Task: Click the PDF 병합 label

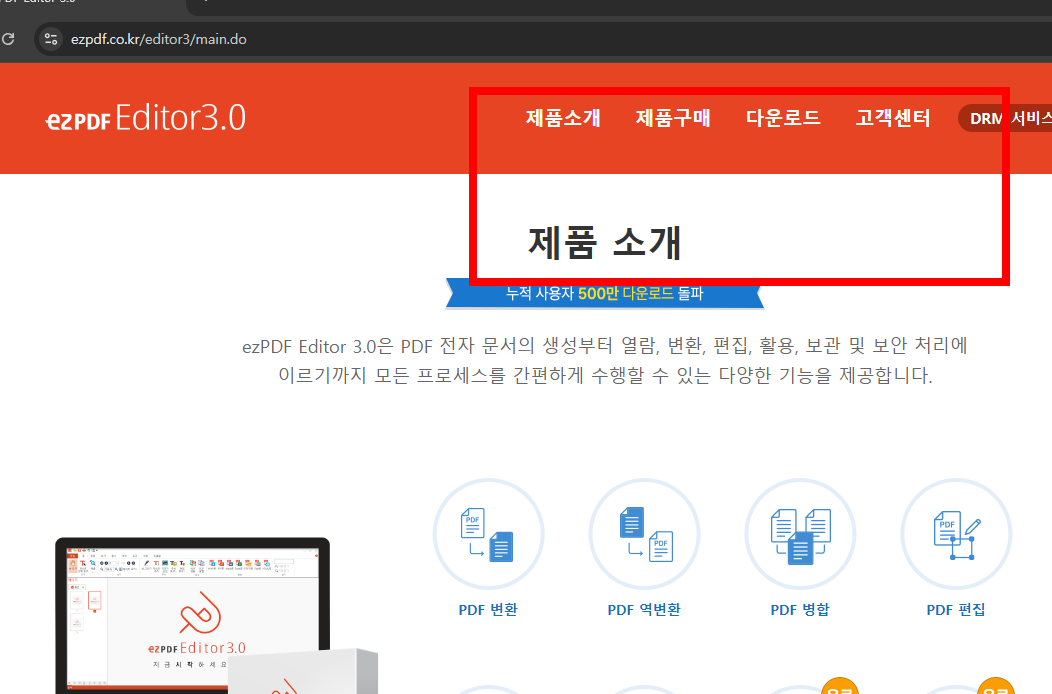Action: [x=800, y=609]
